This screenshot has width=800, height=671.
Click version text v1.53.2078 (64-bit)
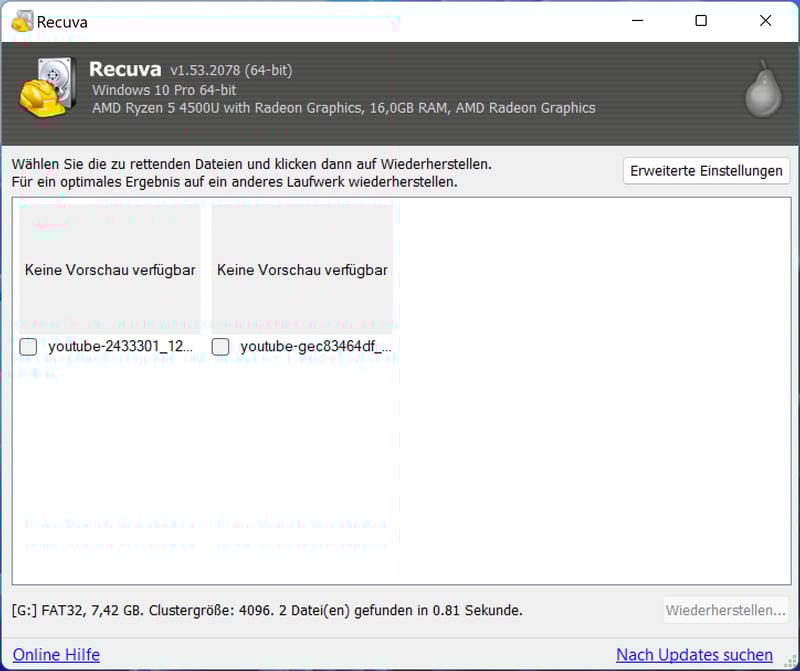click(x=231, y=70)
